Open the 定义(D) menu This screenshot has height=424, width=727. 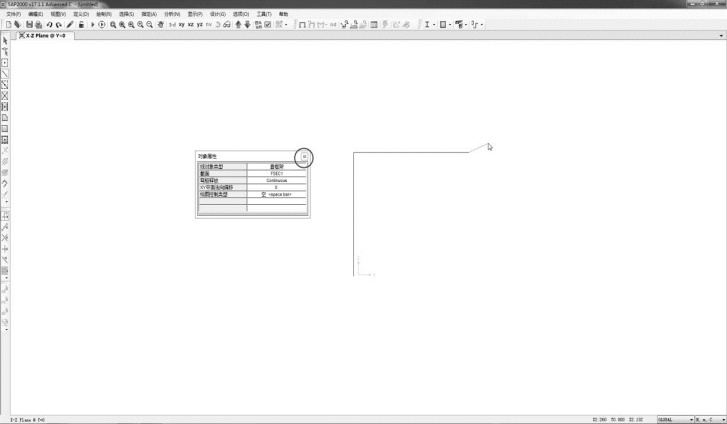coord(81,14)
